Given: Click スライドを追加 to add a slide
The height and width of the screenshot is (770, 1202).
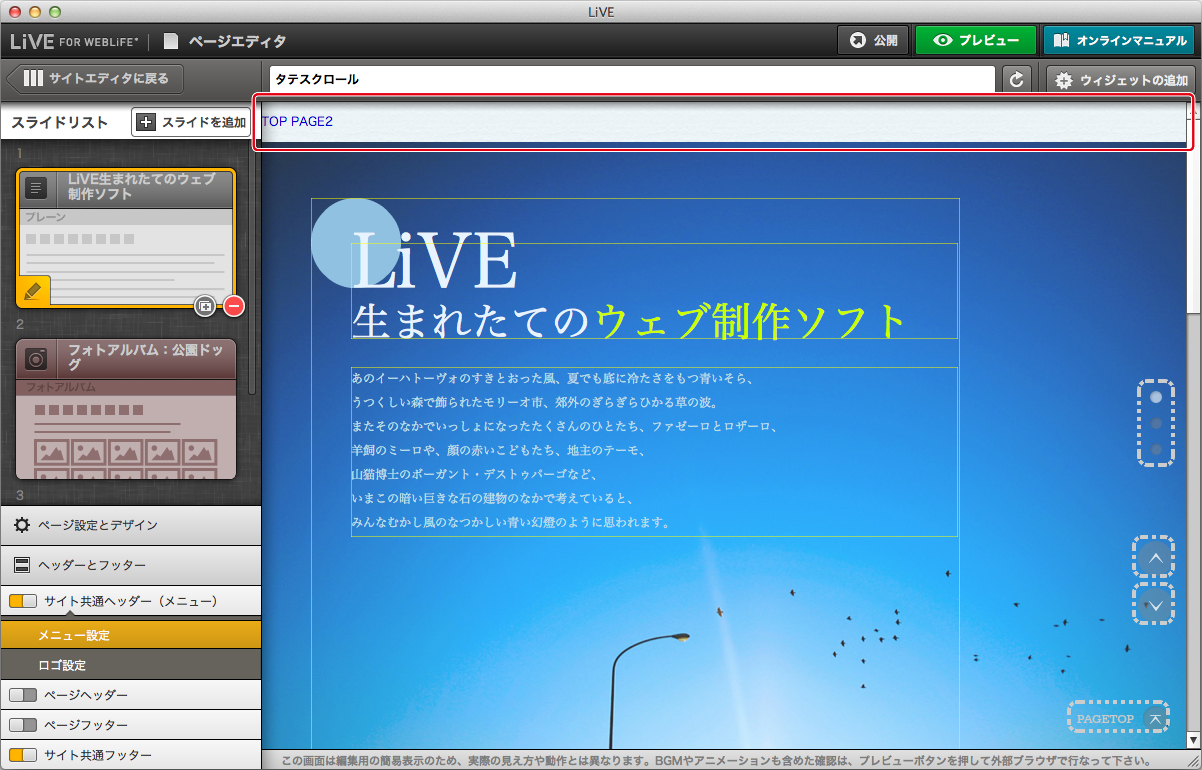Looking at the screenshot, I should point(191,122).
